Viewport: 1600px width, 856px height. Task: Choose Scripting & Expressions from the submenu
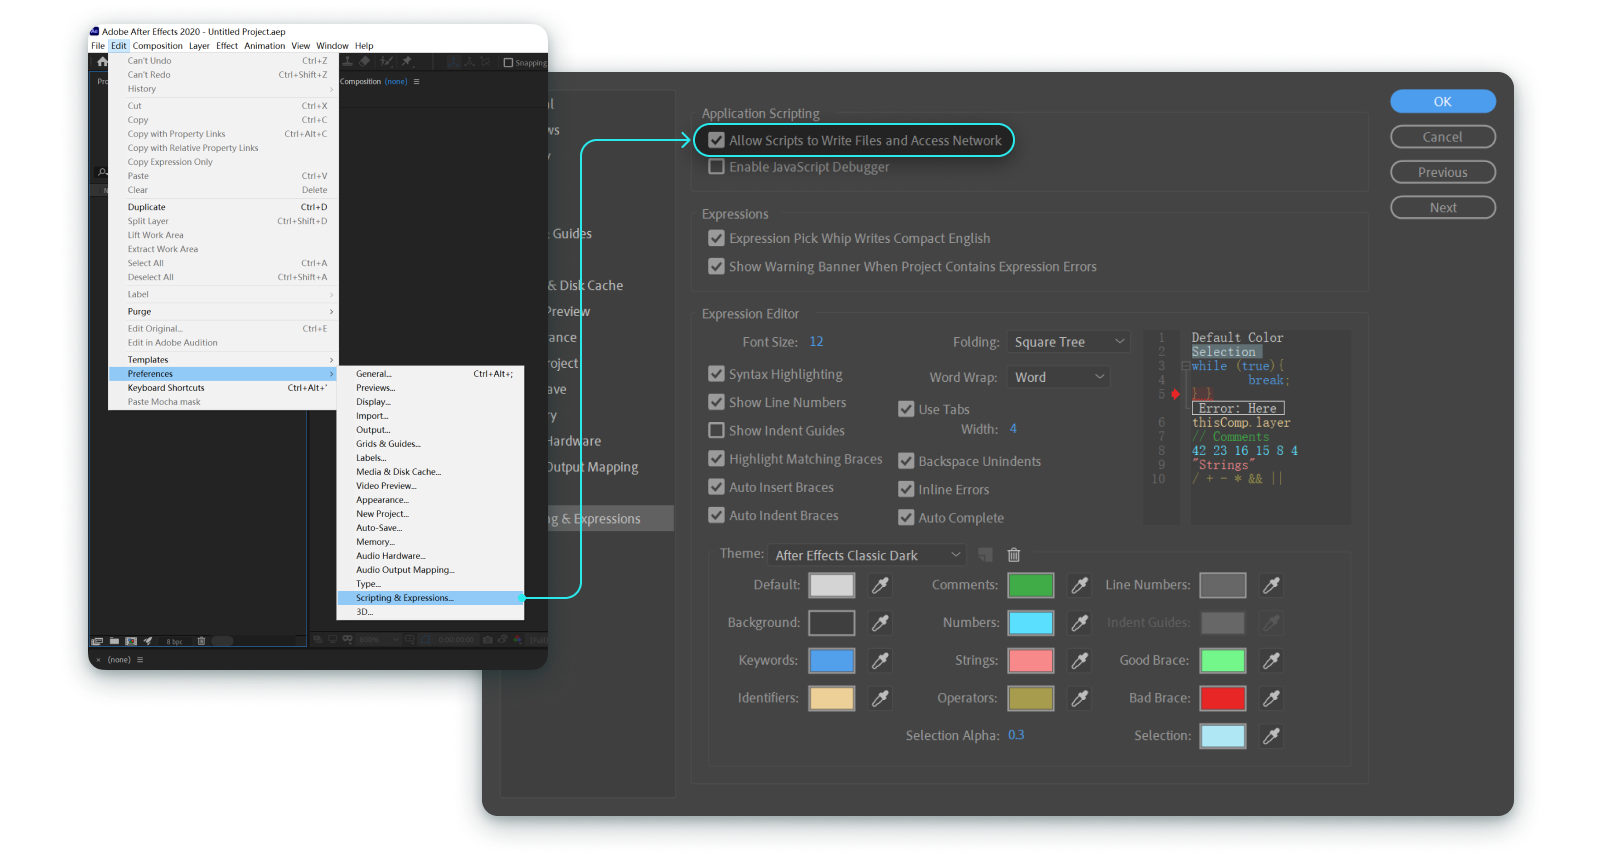click(405, 598)
